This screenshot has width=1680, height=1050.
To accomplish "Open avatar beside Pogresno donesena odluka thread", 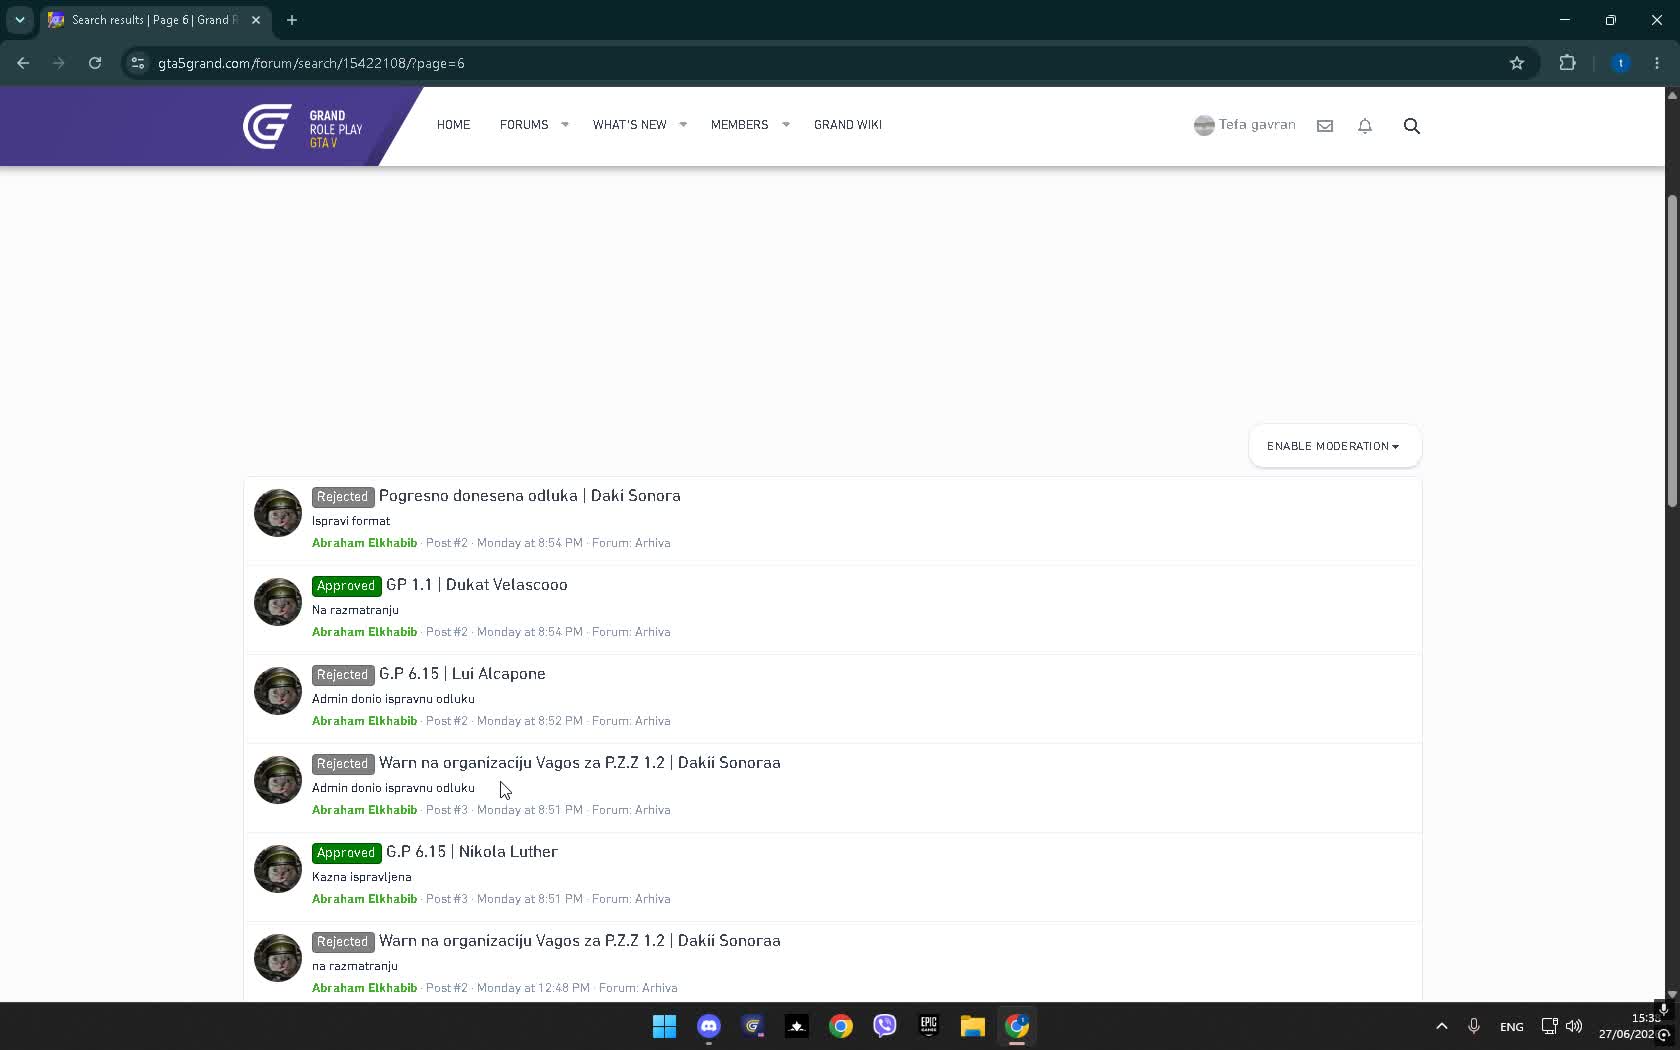I will (277, 513).
